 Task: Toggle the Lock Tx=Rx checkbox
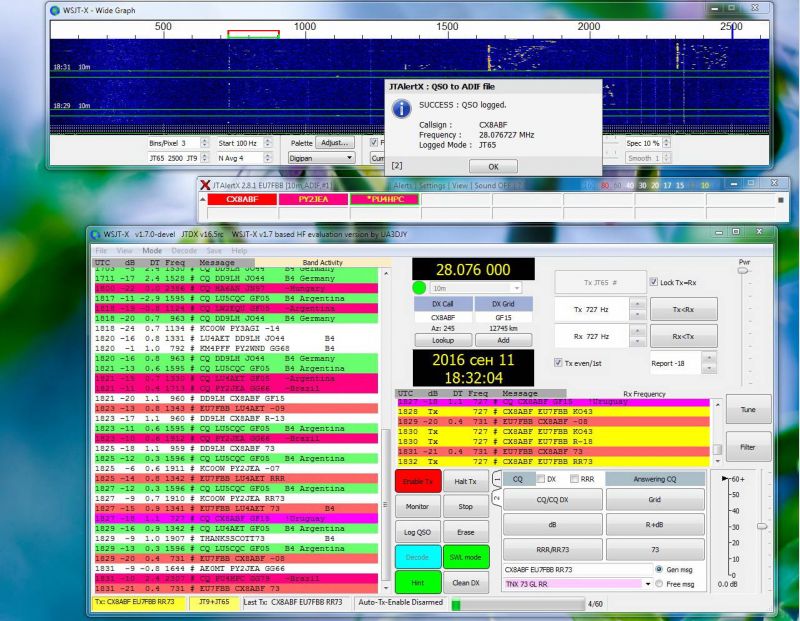tap(654, 282)
